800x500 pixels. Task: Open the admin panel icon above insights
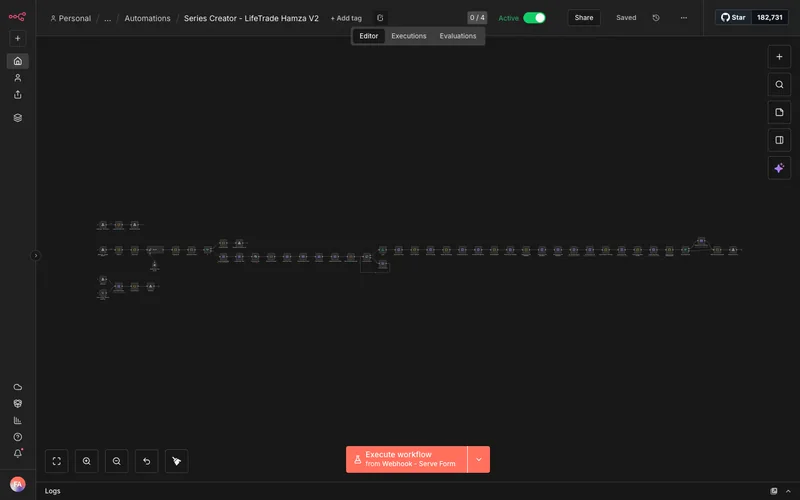[17, 404]
